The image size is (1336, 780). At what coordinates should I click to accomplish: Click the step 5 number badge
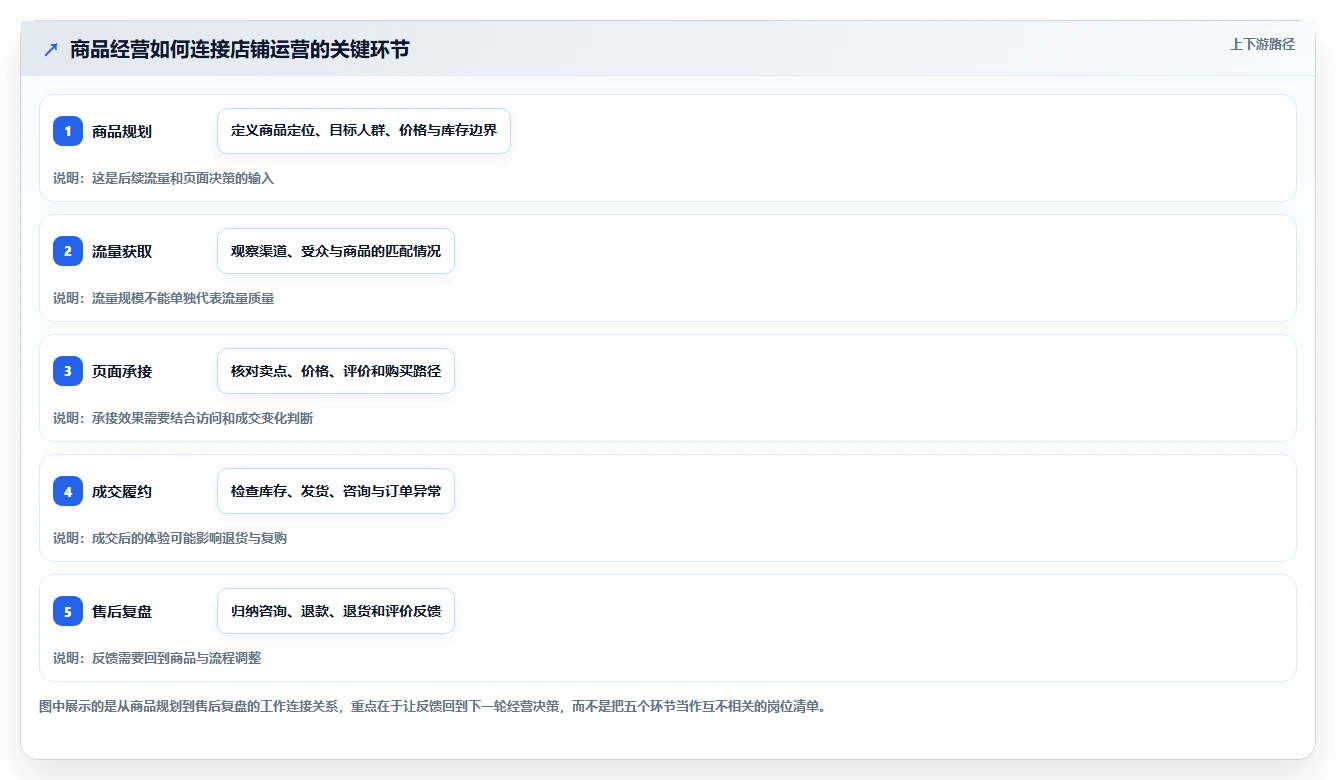(x=68, y=611)
